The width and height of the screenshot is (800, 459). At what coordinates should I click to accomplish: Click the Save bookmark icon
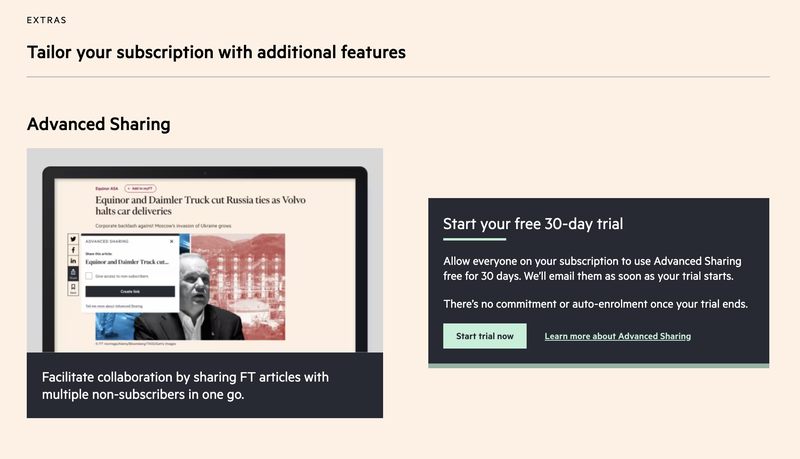click(73, 288)
